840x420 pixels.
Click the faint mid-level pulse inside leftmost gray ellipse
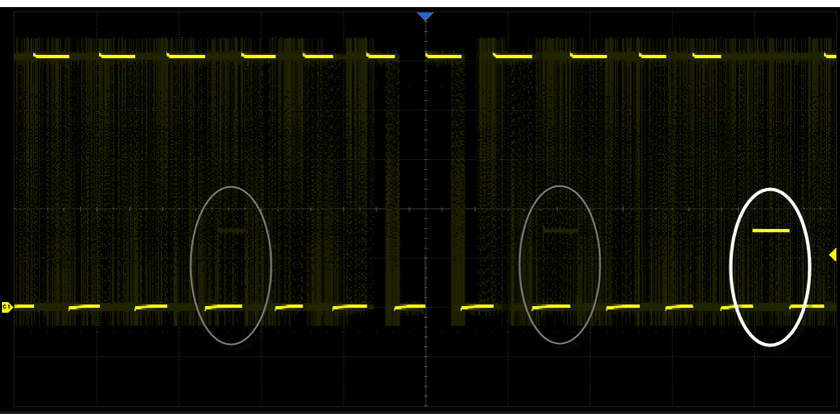click(x=232, y=231)
